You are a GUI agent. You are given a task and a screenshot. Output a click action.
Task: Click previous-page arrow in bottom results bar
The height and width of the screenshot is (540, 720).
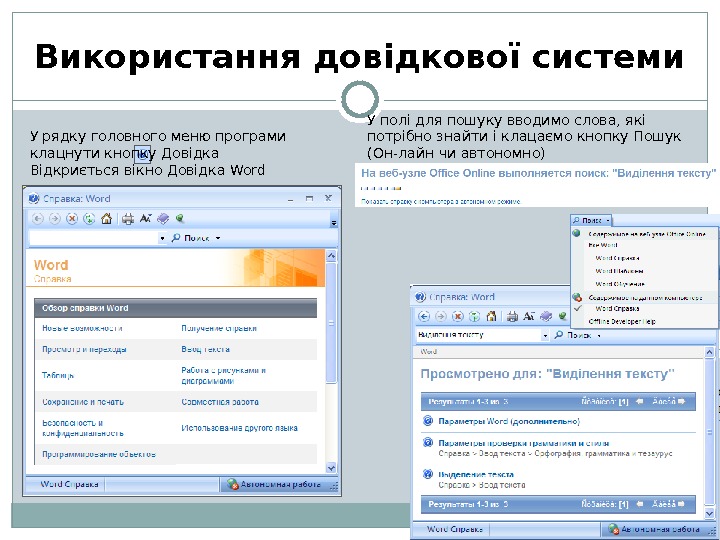click(x=639, y=504)
